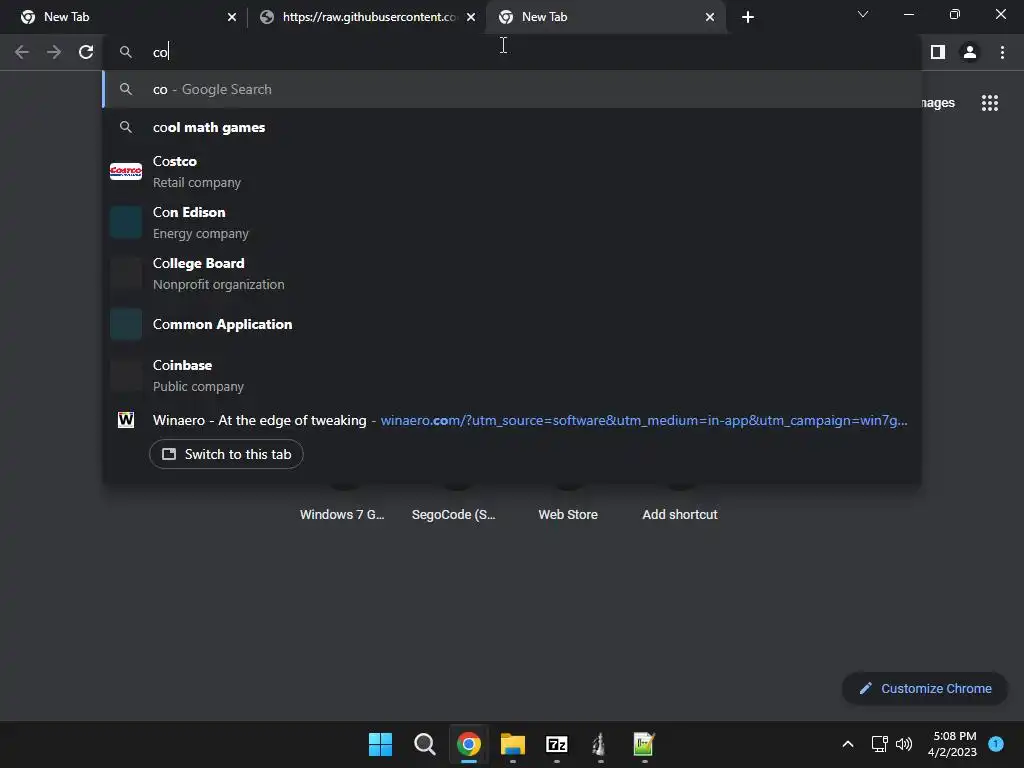
Task: Open the Winaero suggestion link
Action: coord(512,420)
